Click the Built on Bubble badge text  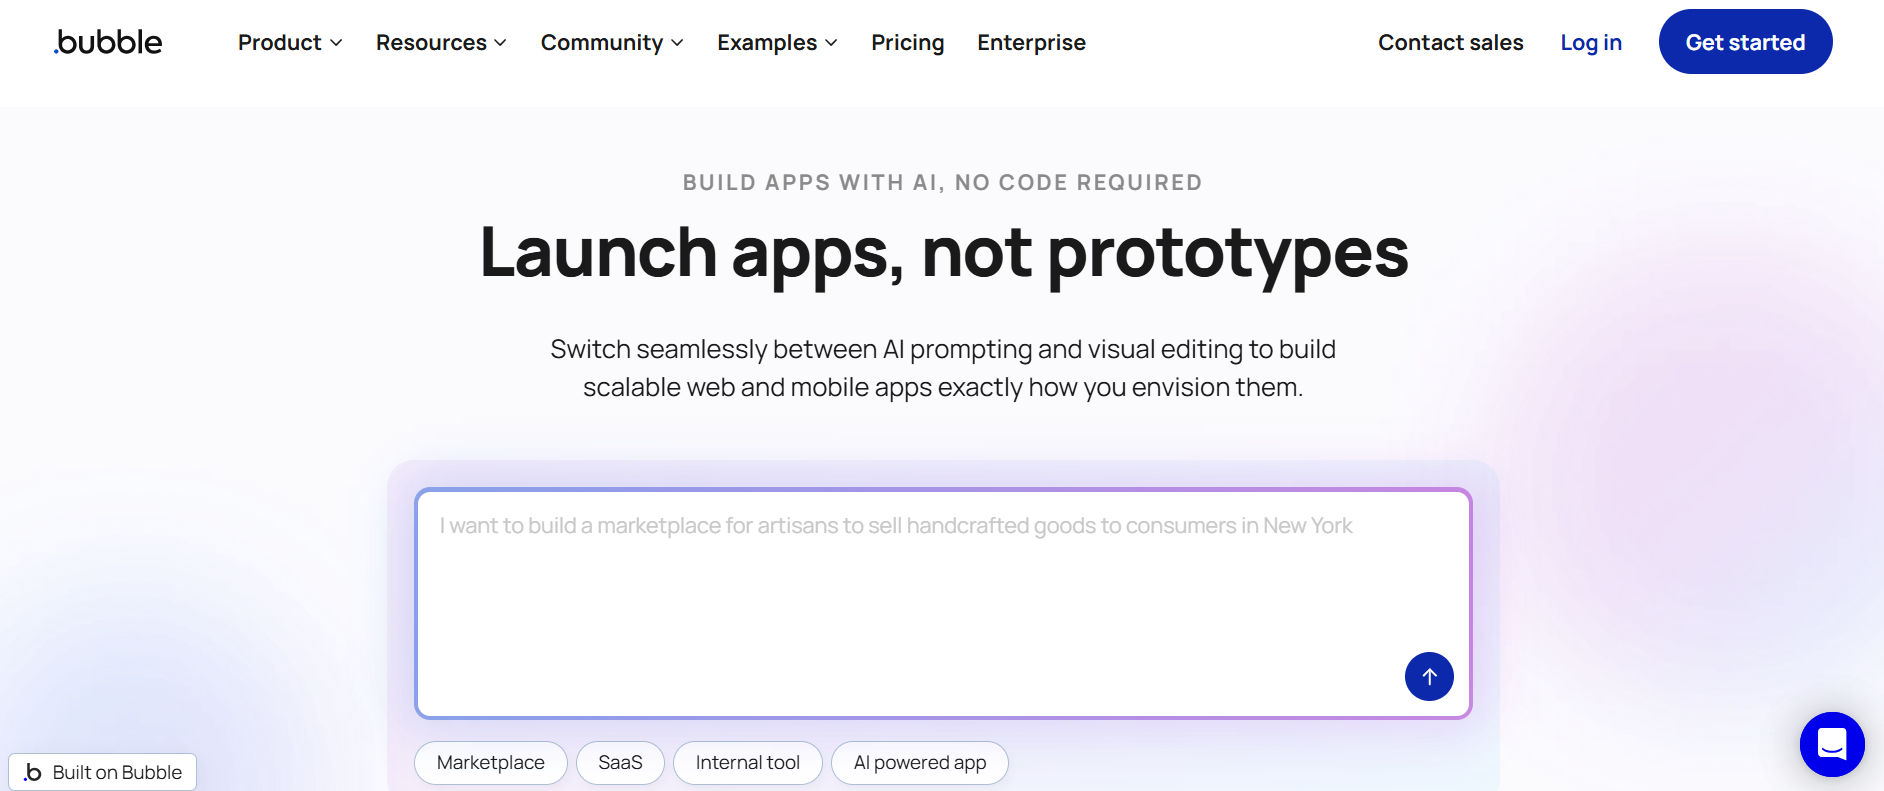(117, 772)
